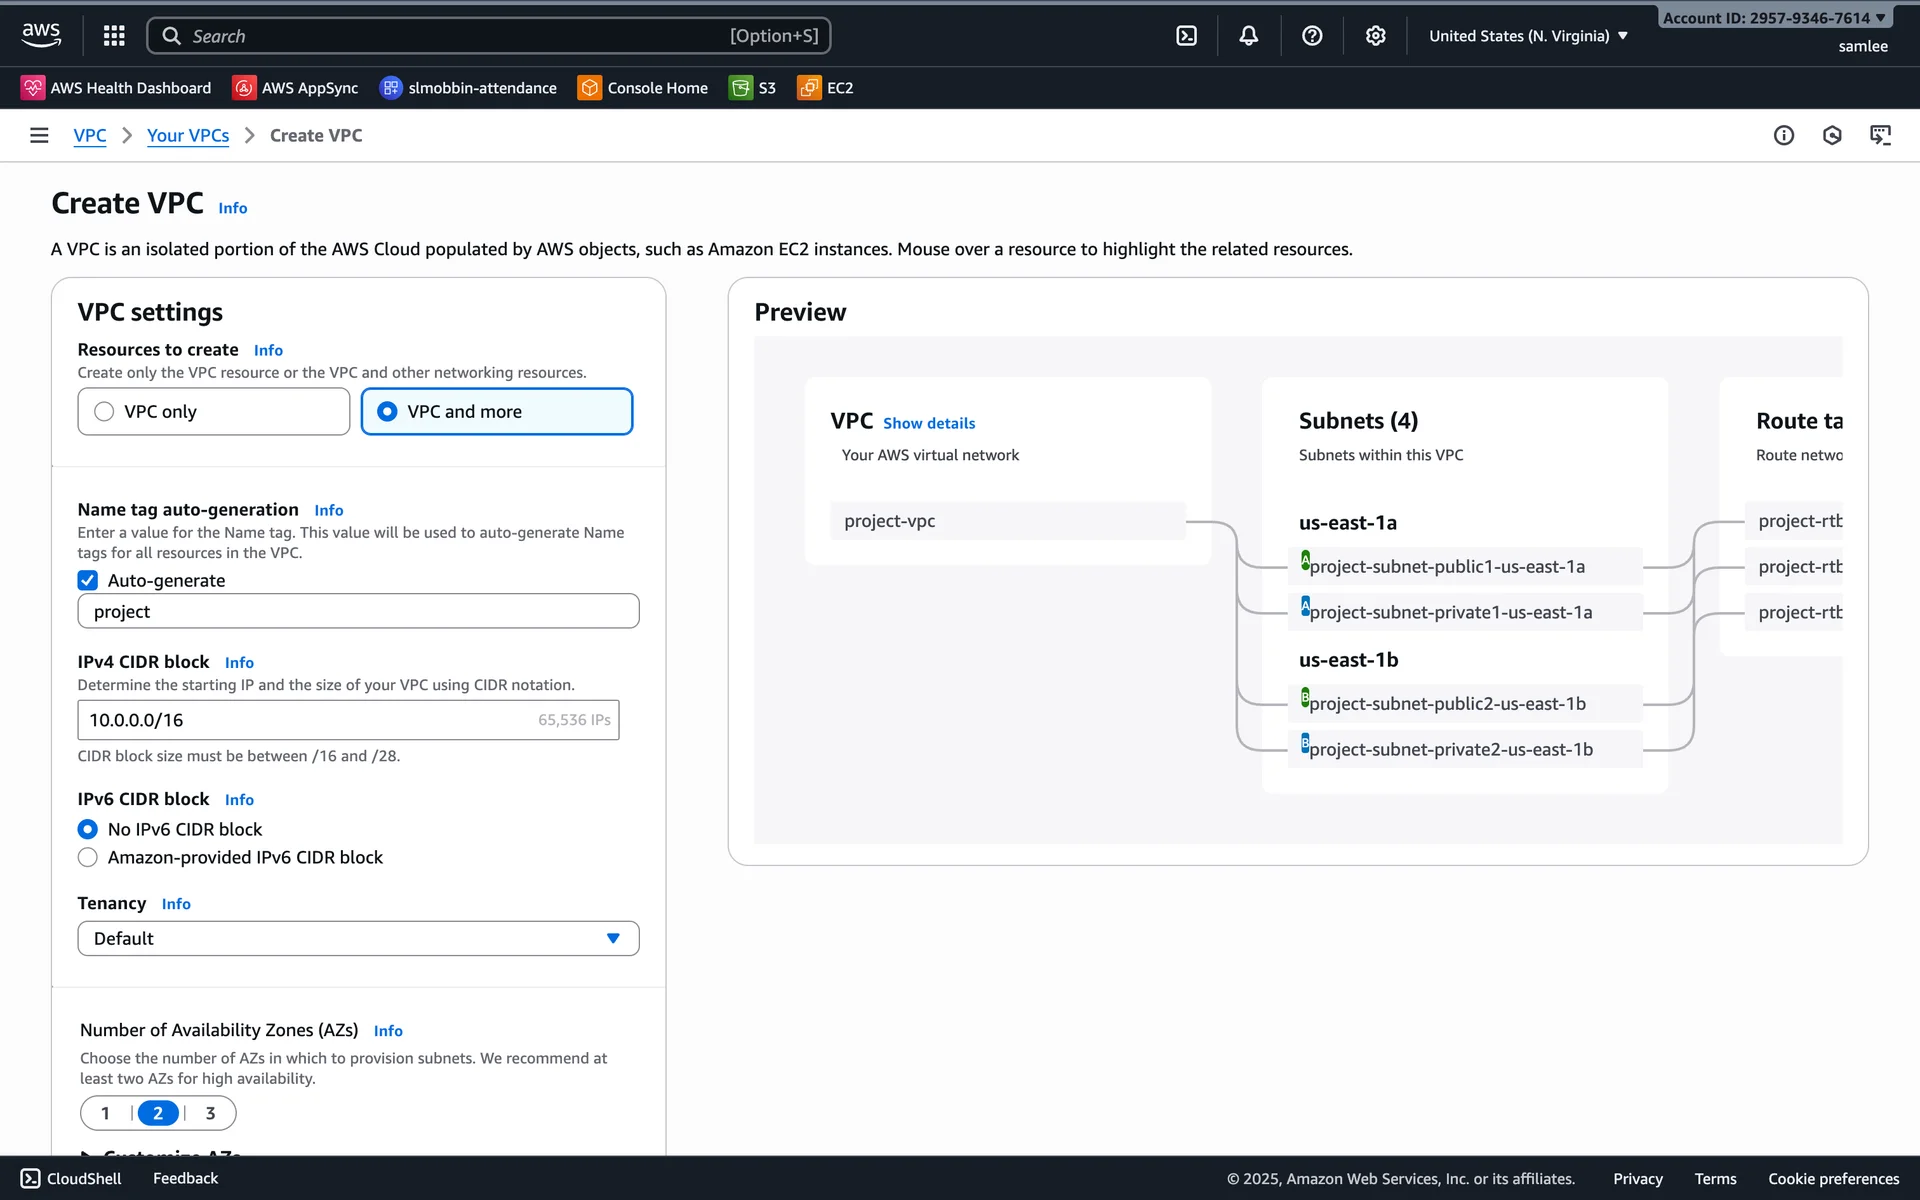This screenshot has width=1920, height=1200.
Task: Open the notifications bell
Action: coord(1249,36)
